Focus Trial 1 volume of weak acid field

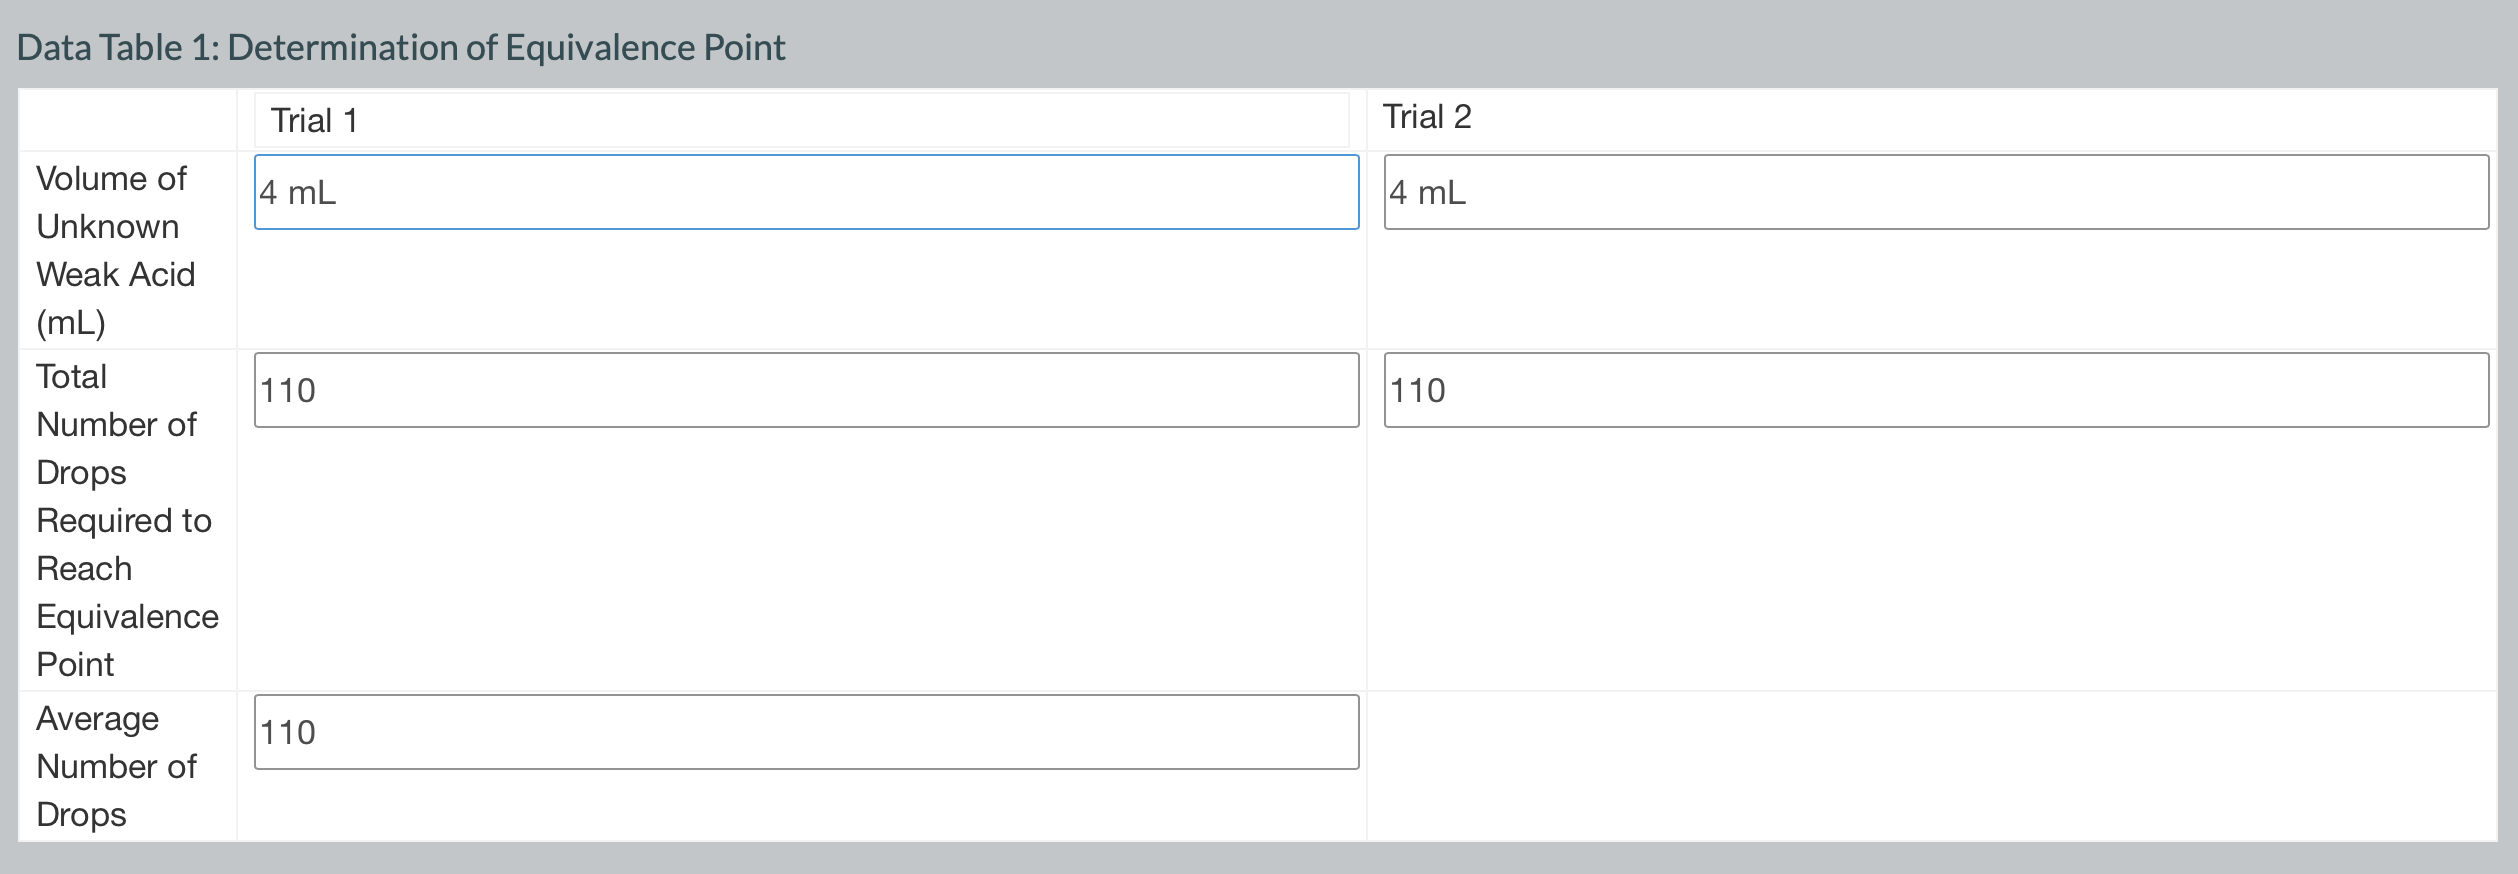click(806, 192)
